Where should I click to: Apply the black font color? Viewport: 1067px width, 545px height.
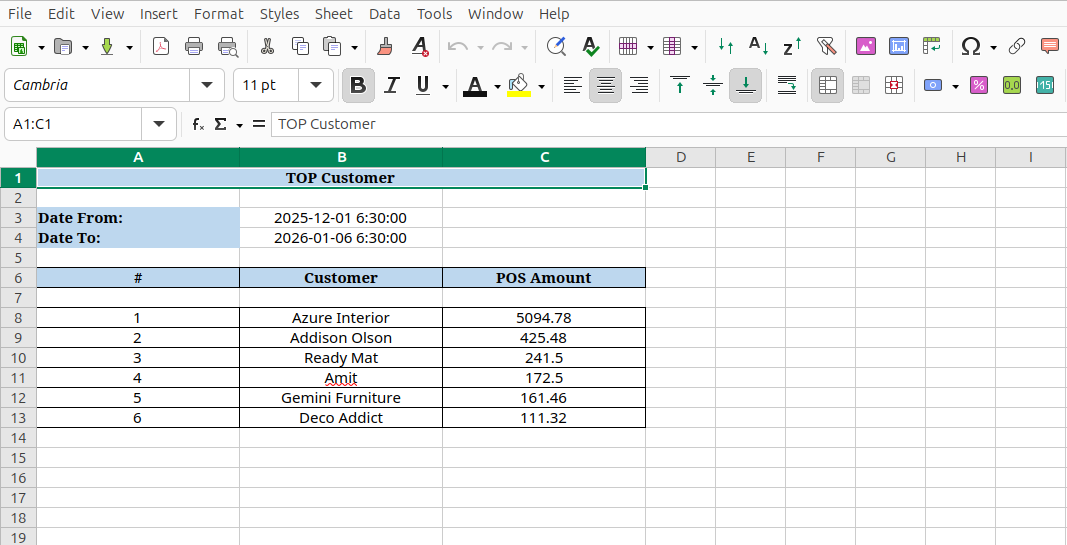coord(475,86)
